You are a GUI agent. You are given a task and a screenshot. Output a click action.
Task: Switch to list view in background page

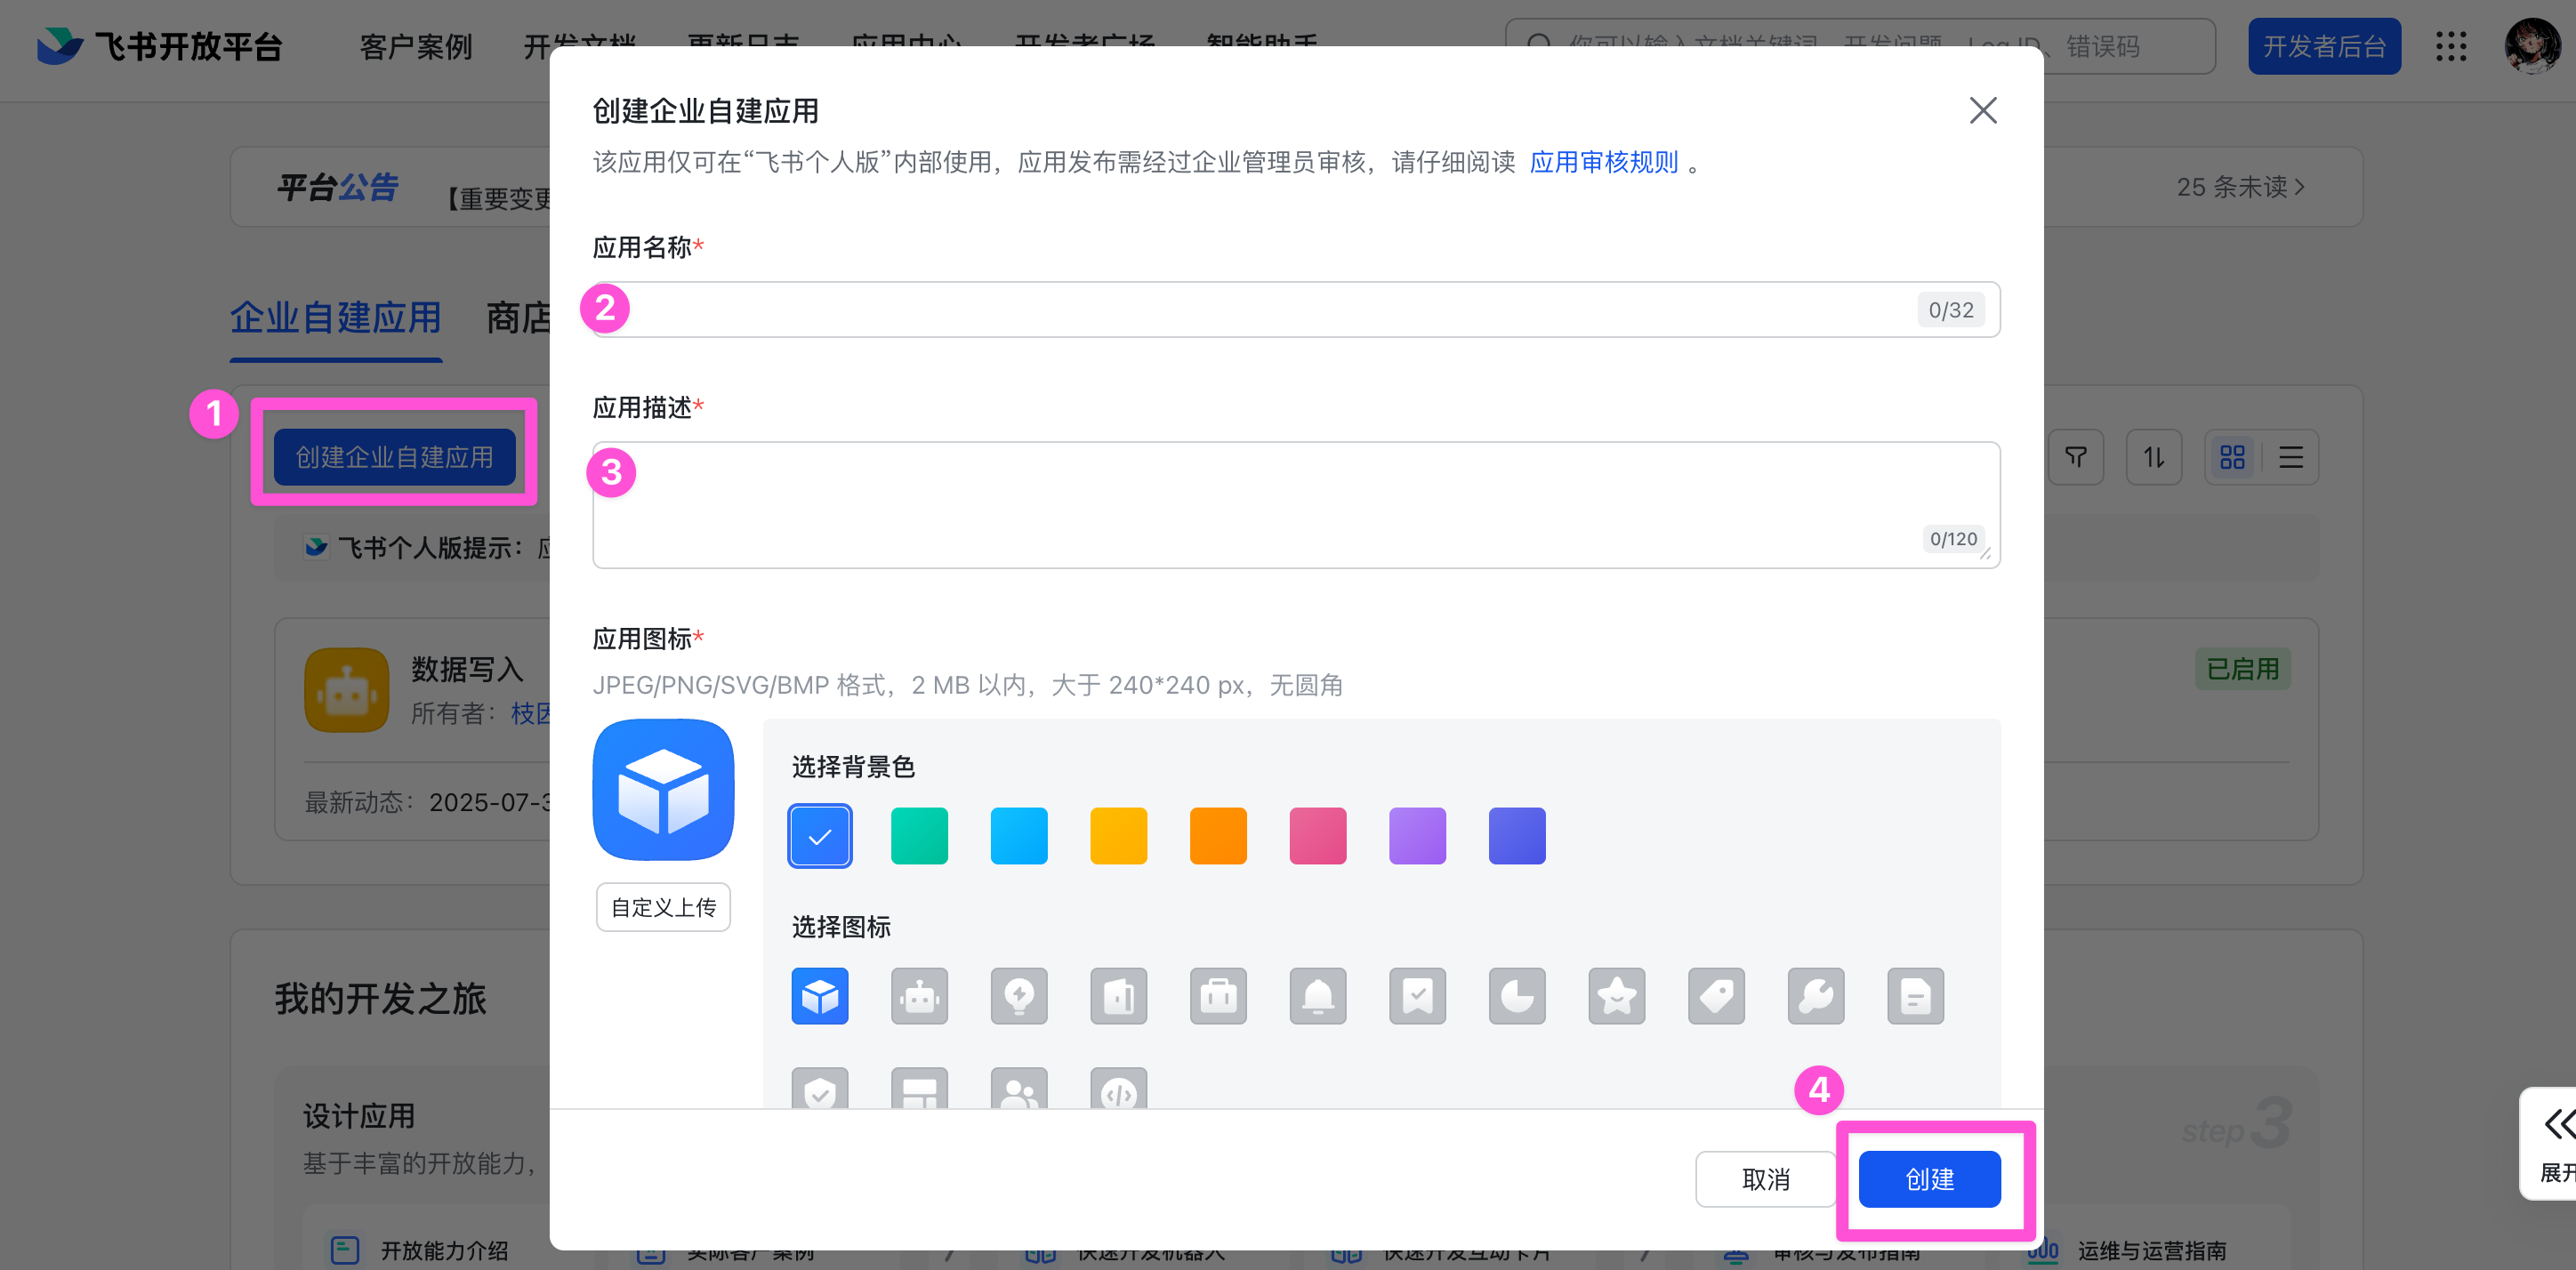2290,457
